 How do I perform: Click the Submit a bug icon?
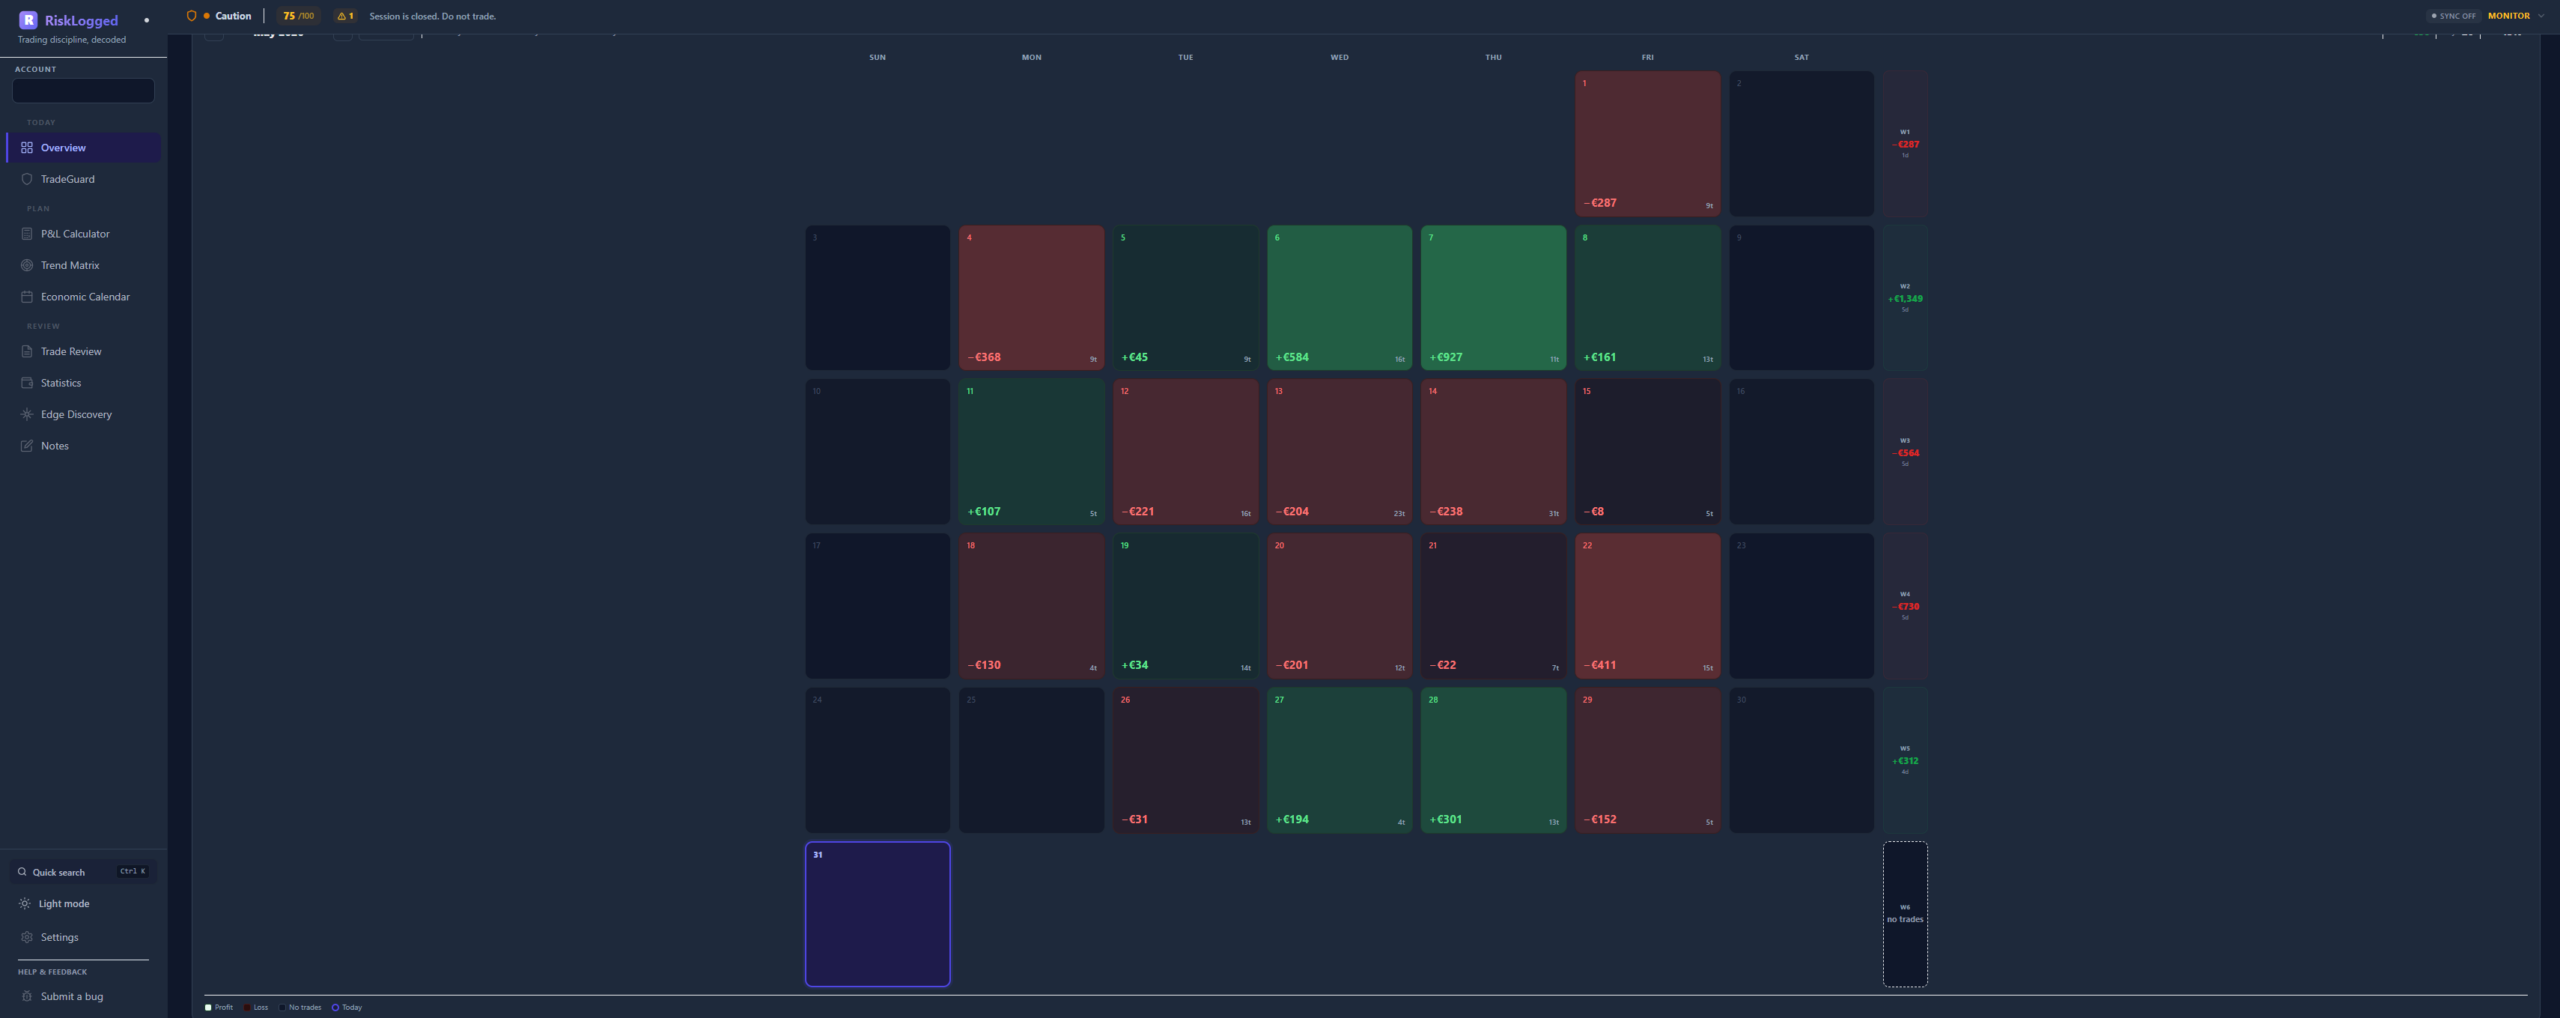27,996
